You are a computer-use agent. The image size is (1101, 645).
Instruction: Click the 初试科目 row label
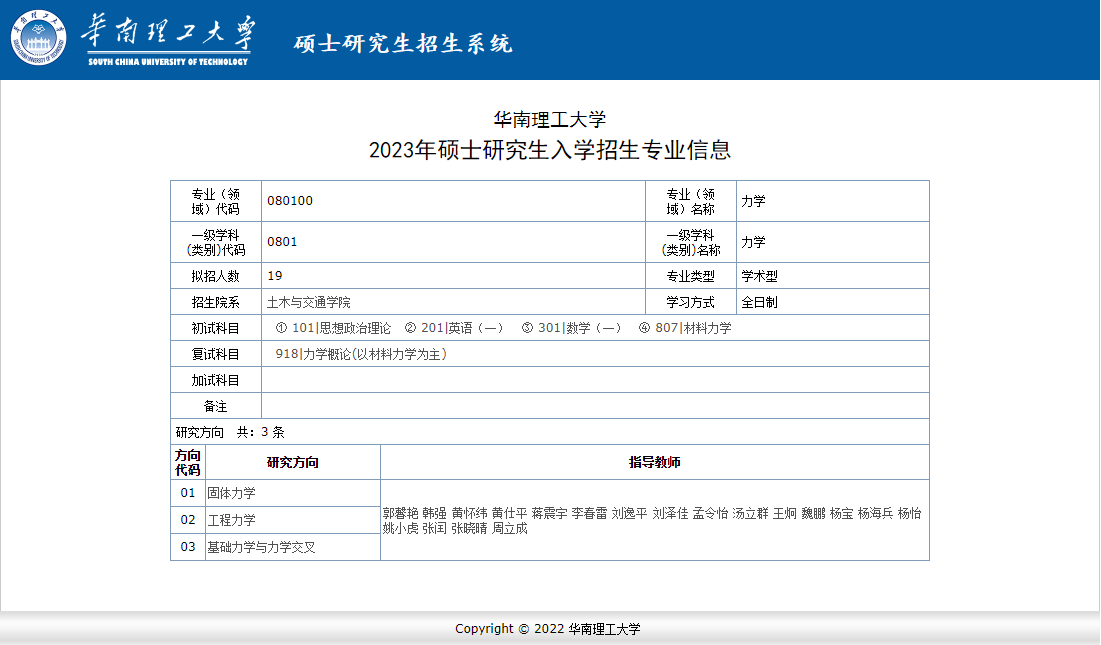point(216,328)
